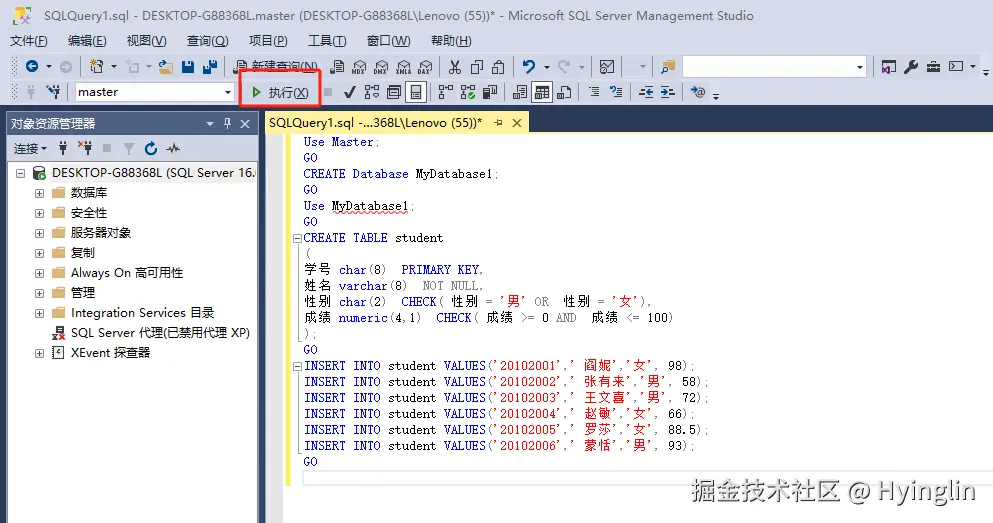Viewport: 993px width, 523px height.
Task: Click the Save All icon
Action: coord(210,66)
